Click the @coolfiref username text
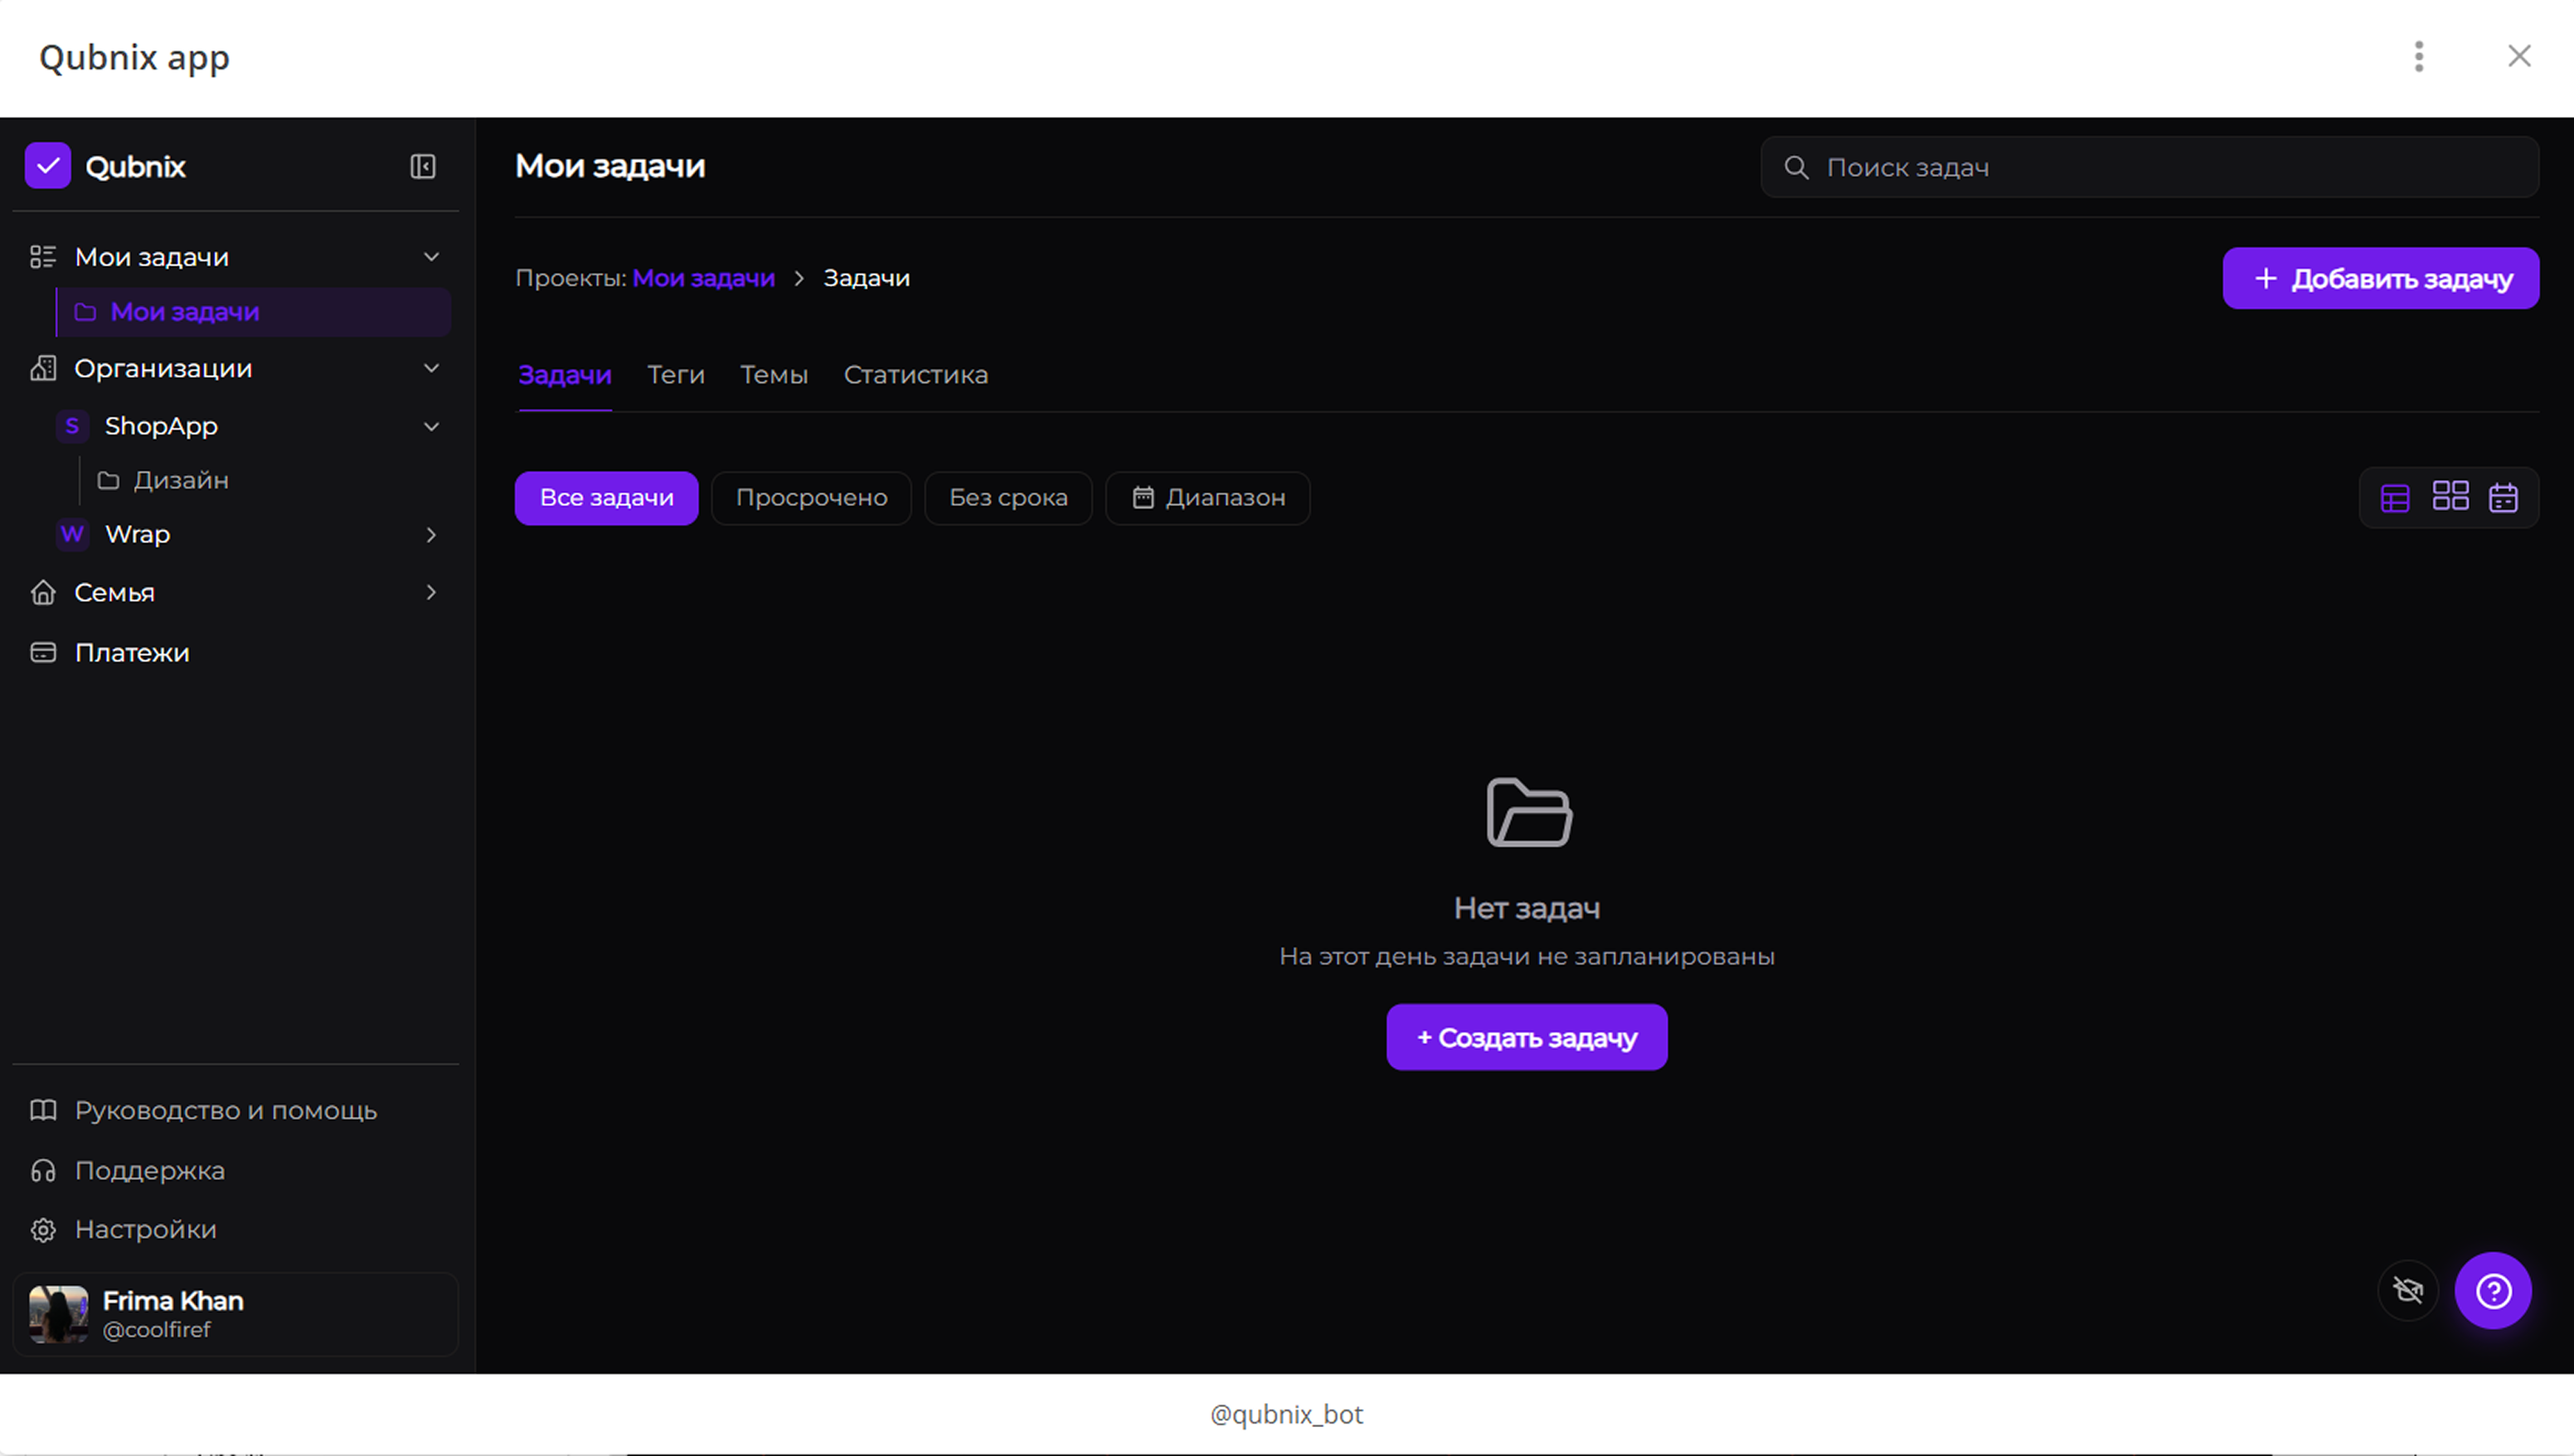Screen dimensions: 2574x1456 (157, 1330)
